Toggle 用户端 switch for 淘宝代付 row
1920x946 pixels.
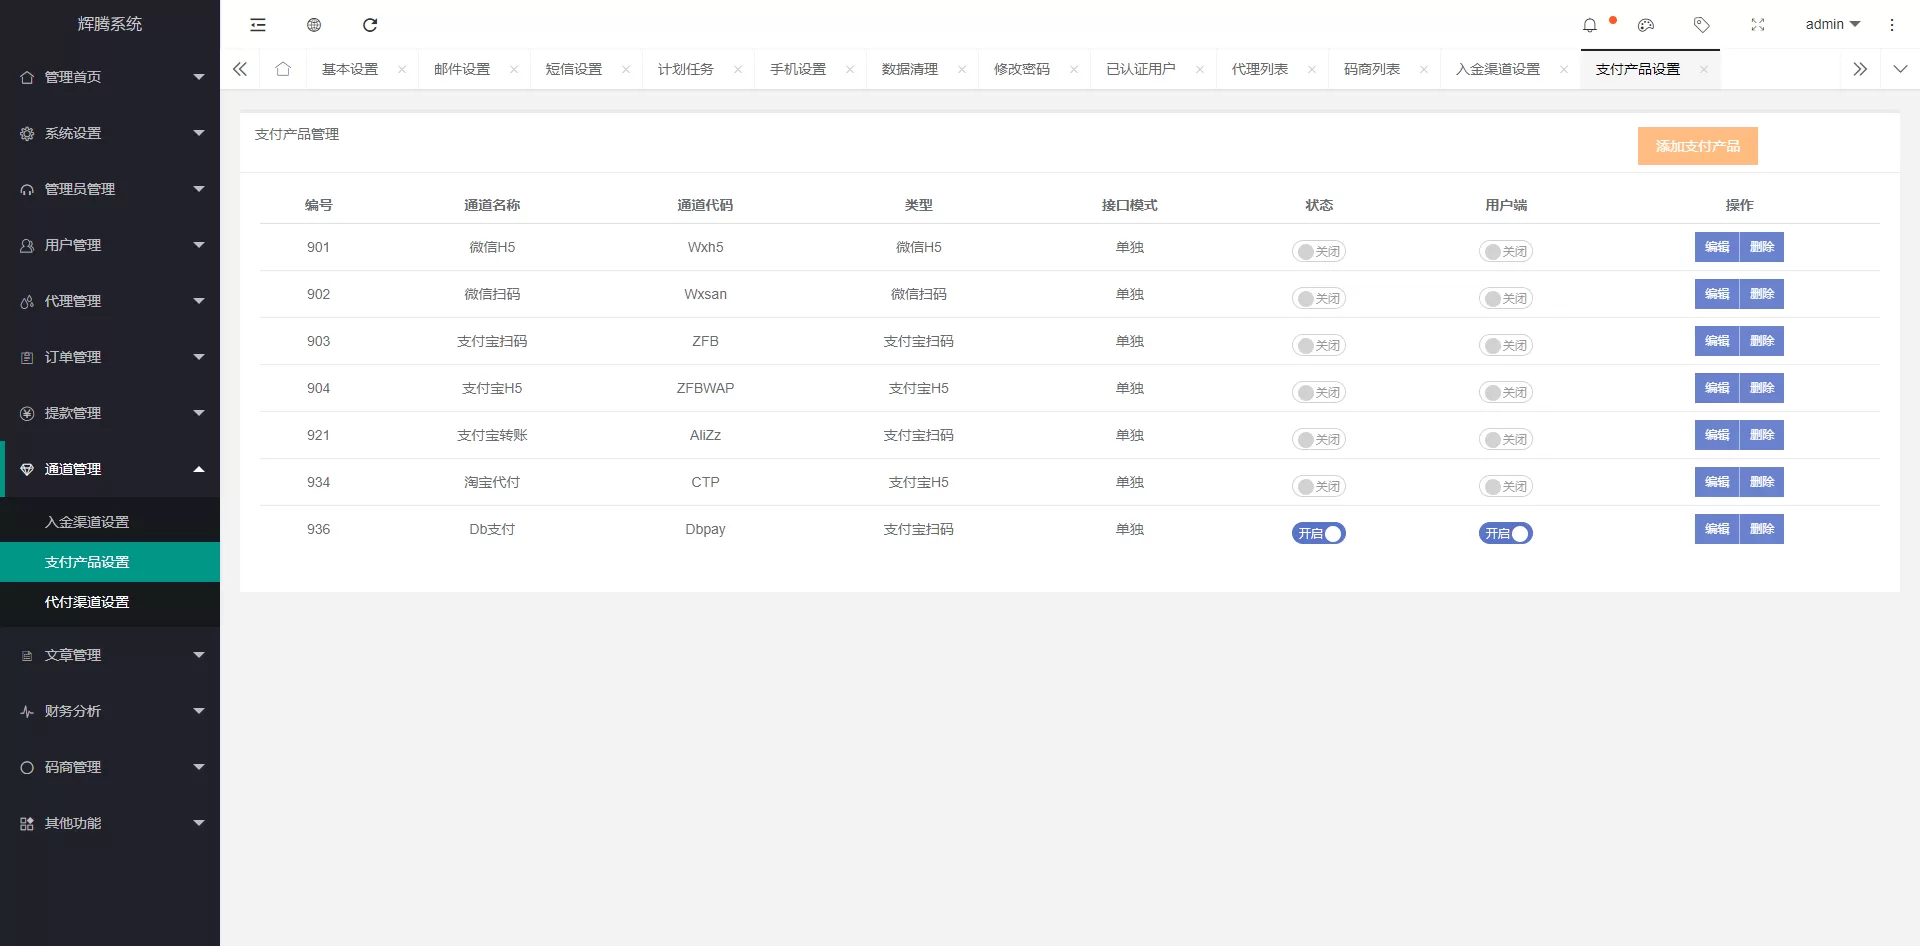pos(1505,486)
